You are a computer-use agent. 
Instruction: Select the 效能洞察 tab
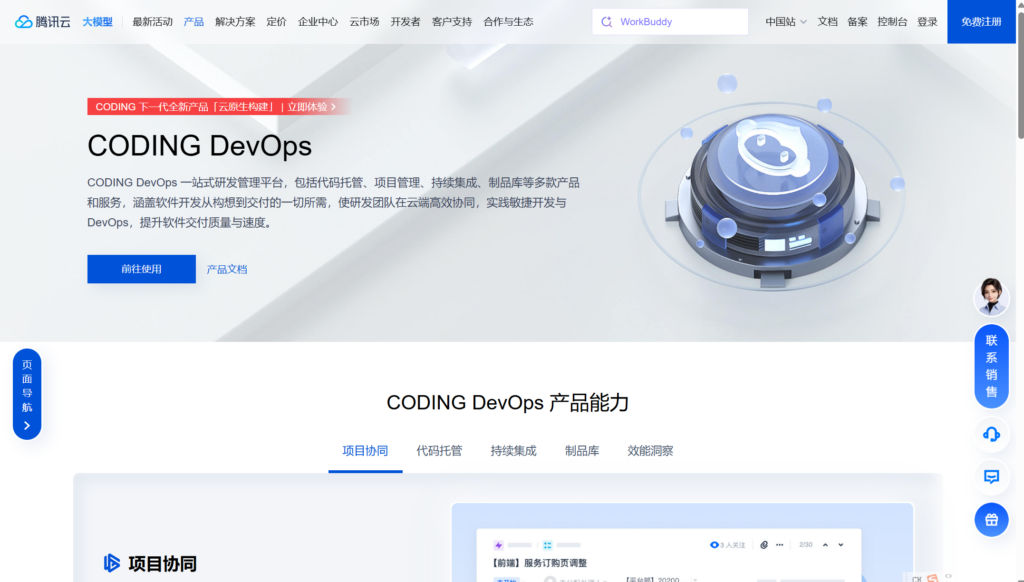[650, 451]
